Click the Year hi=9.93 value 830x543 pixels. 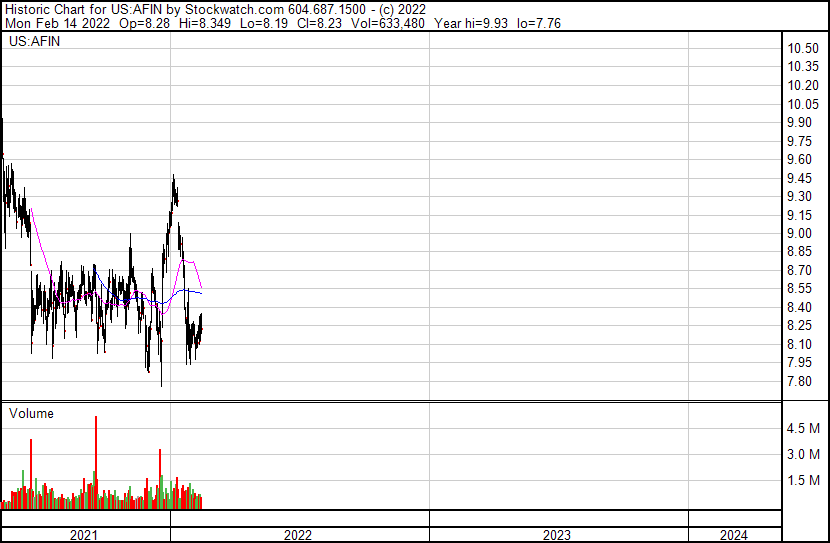click(471, 23)
